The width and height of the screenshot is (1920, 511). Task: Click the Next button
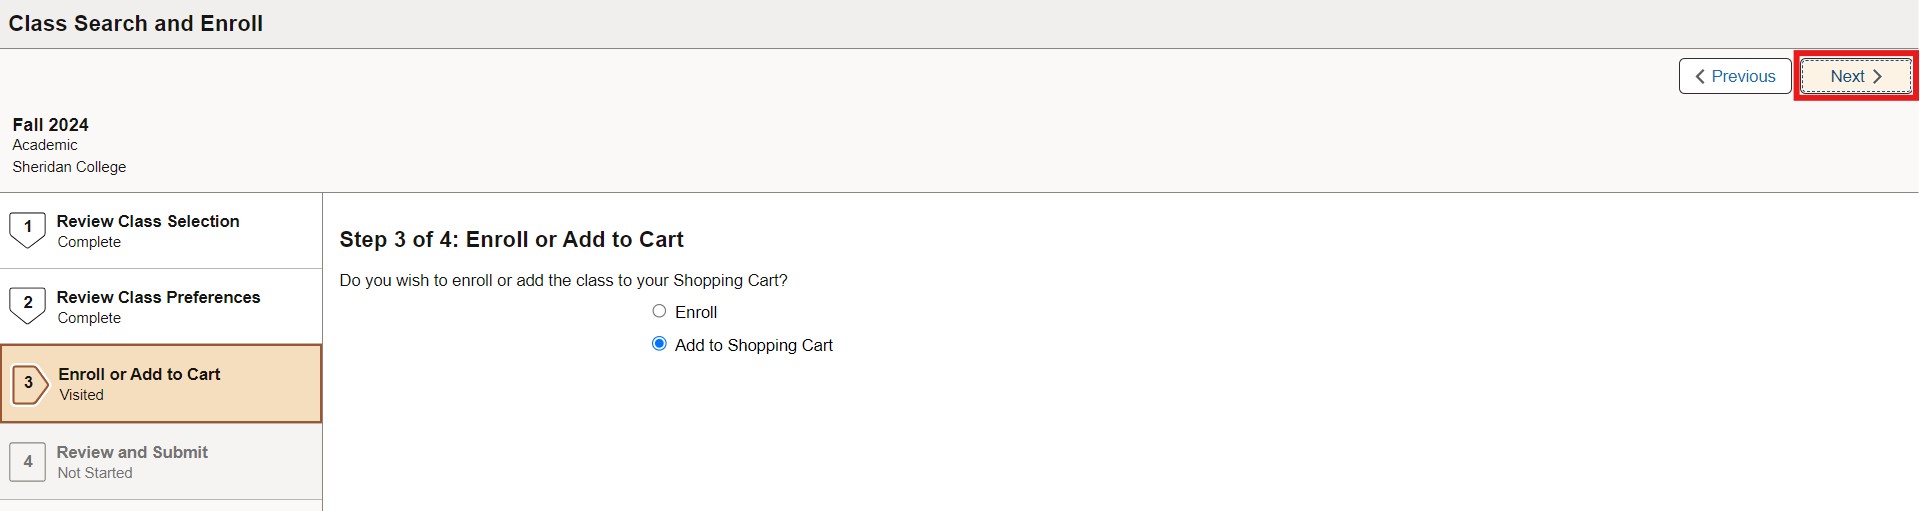[x=1855, y=76]
